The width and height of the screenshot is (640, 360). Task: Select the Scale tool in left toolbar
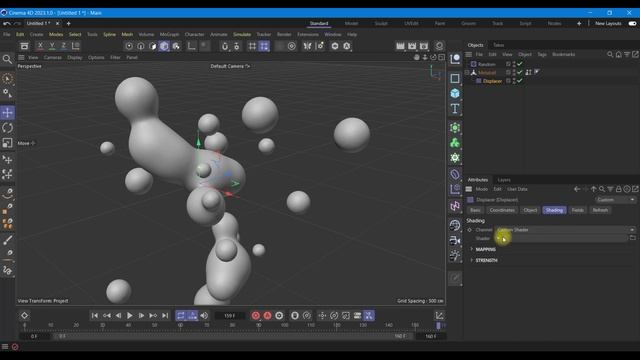point(7,143)
